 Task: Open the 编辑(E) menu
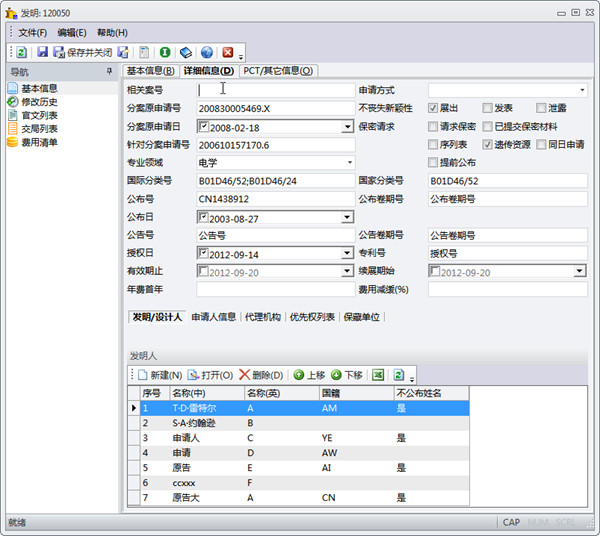(x=72, y=33)
